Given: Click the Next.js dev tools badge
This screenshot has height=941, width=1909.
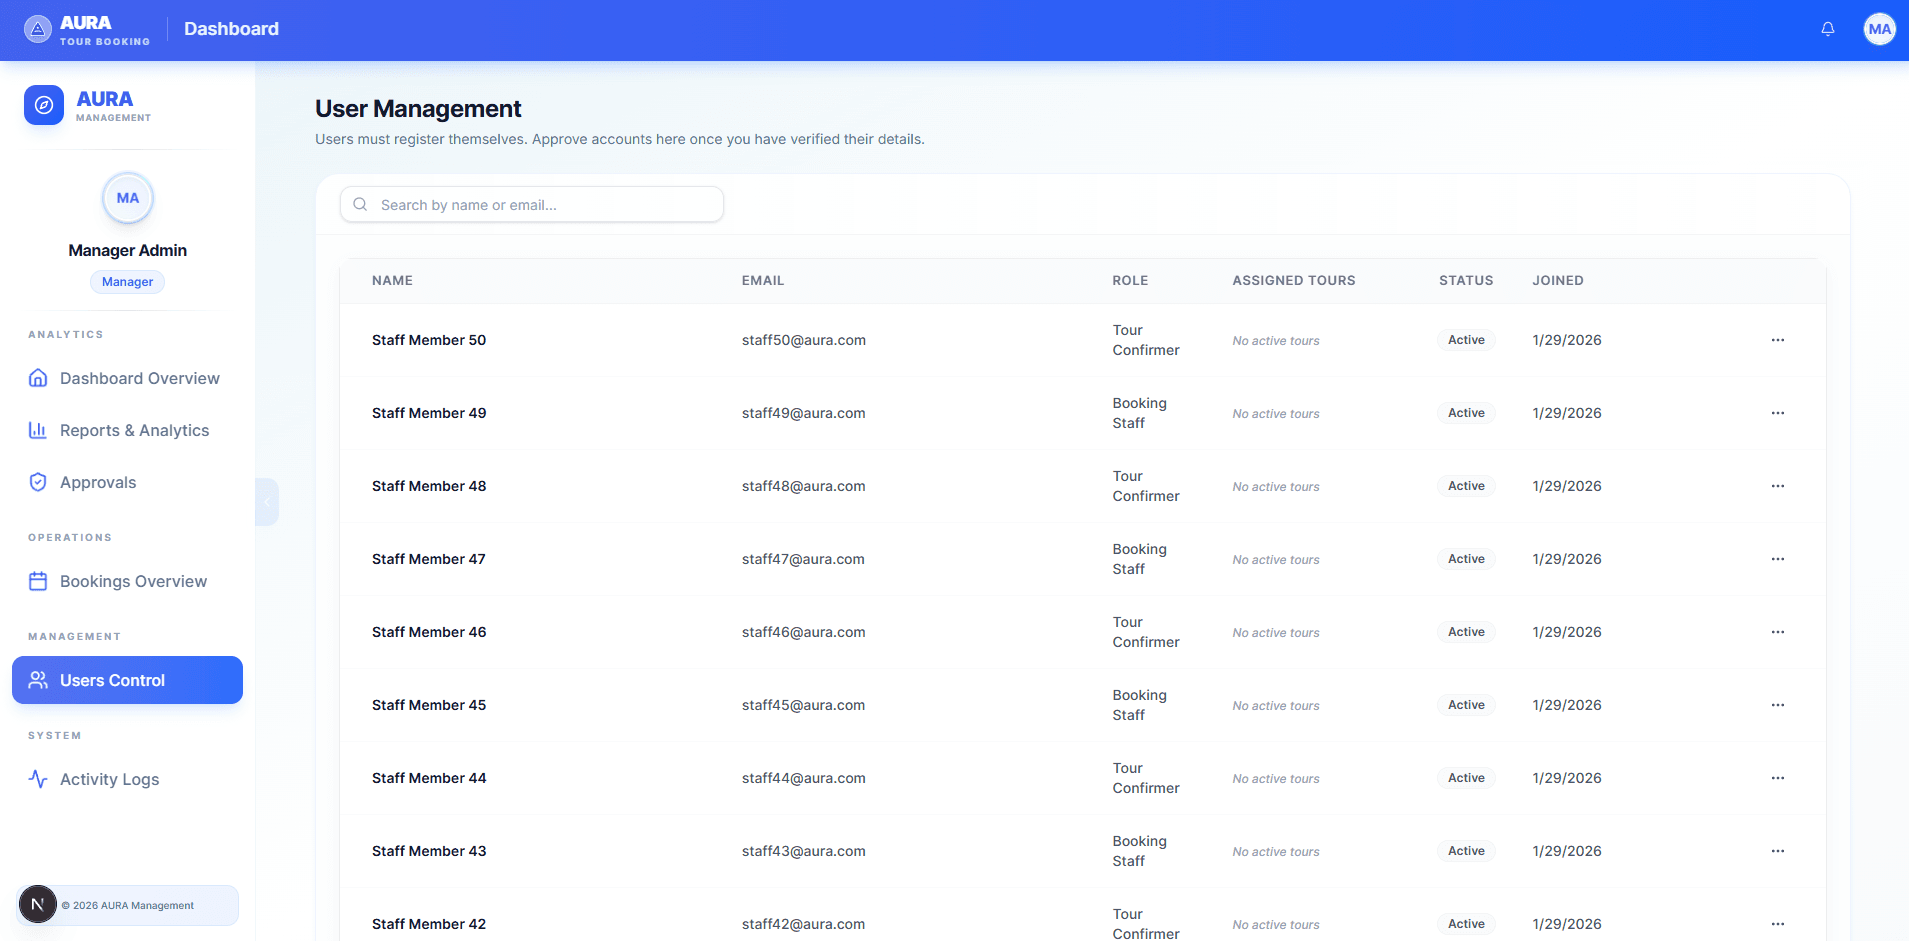Looking at the screenshot, I should [x=38, y=905].
